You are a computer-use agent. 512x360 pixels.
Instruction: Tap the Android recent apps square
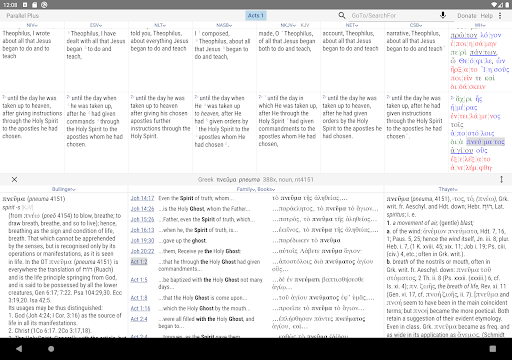pos(493,349)
